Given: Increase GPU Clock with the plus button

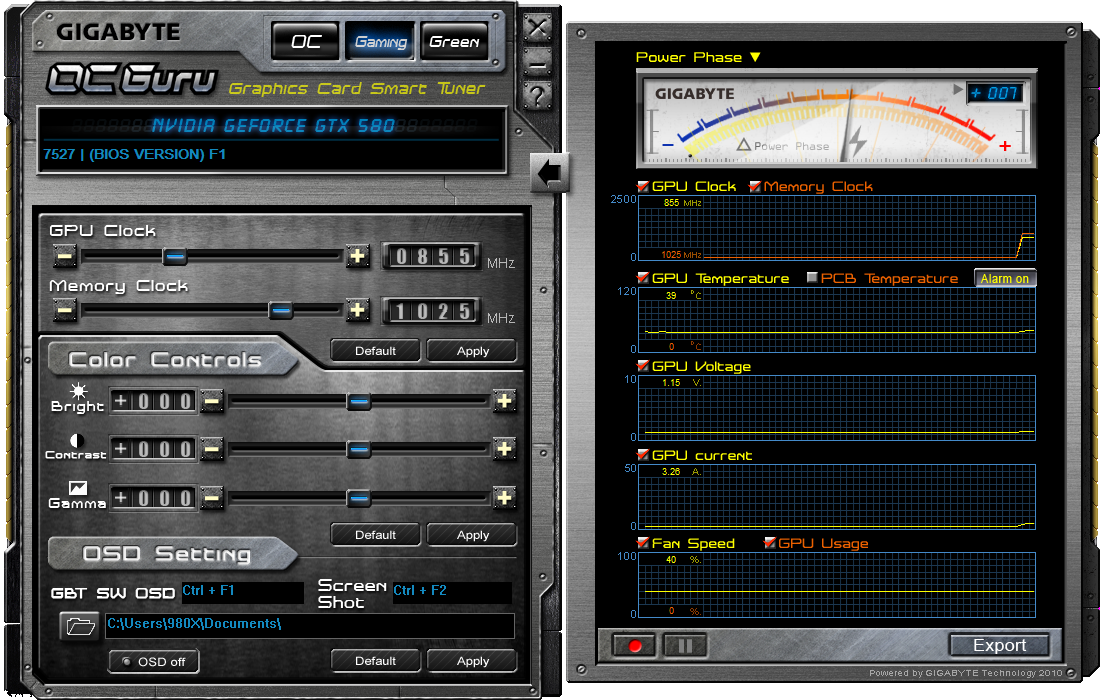Looking at the screenshot, I should click(x=358, y=256).
